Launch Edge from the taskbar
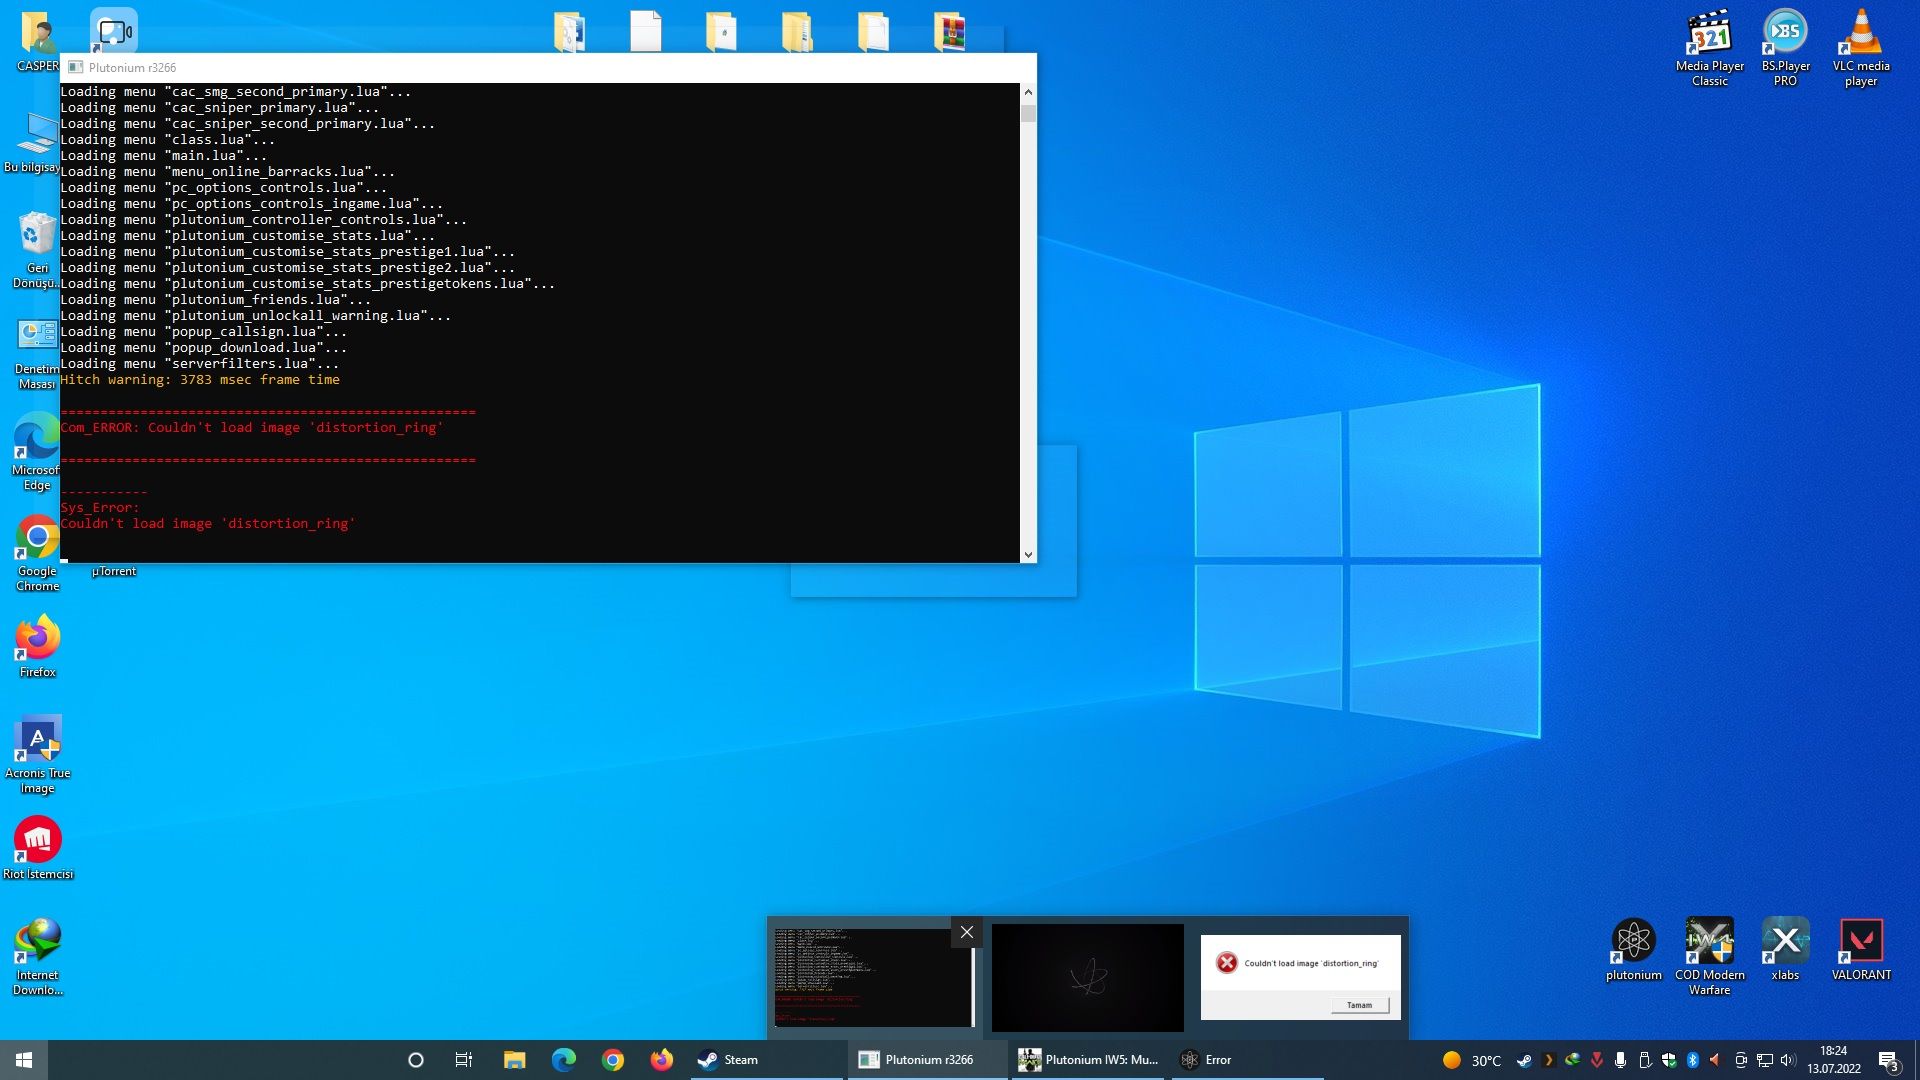This screenshot has height=1080, width=1920. [564, 1060]
